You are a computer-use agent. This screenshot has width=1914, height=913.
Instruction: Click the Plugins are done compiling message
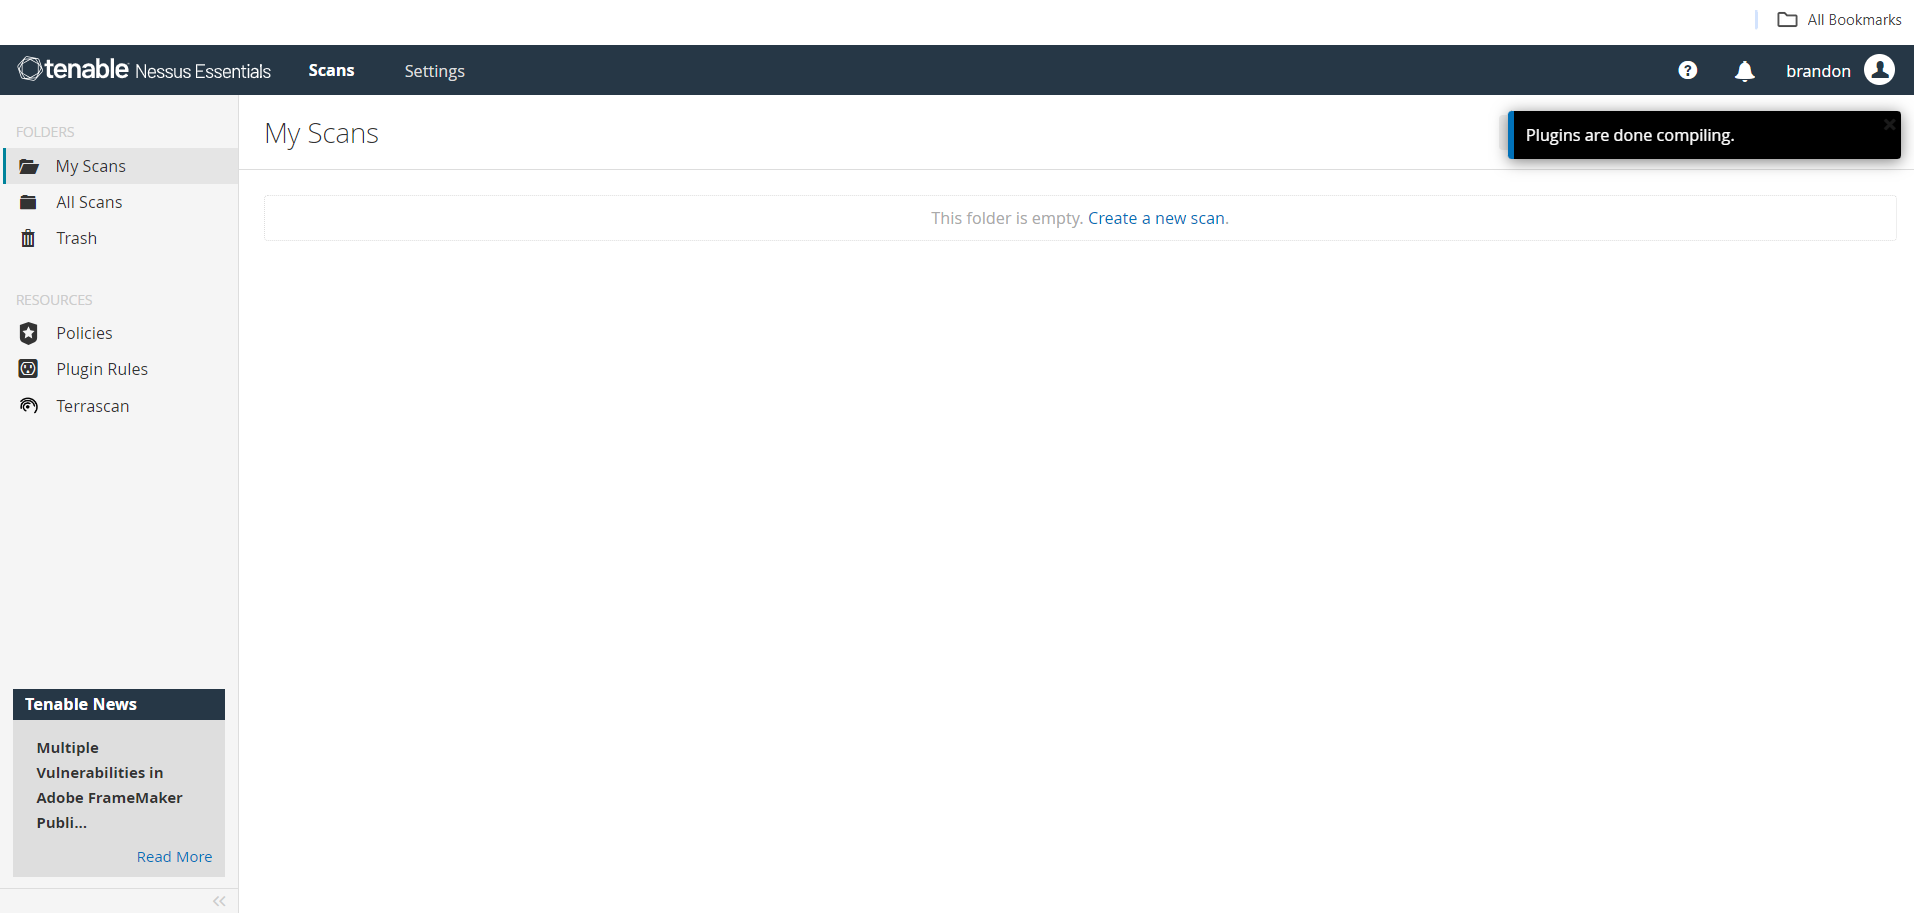click(1629, 135)
